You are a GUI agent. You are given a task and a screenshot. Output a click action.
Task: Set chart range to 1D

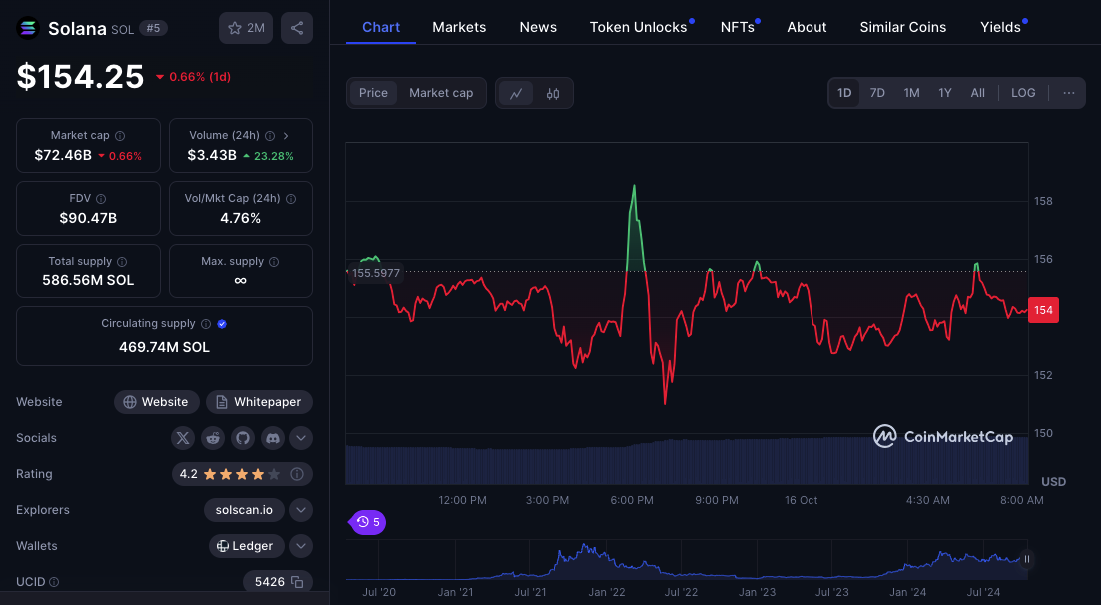(x=844, y=93)
